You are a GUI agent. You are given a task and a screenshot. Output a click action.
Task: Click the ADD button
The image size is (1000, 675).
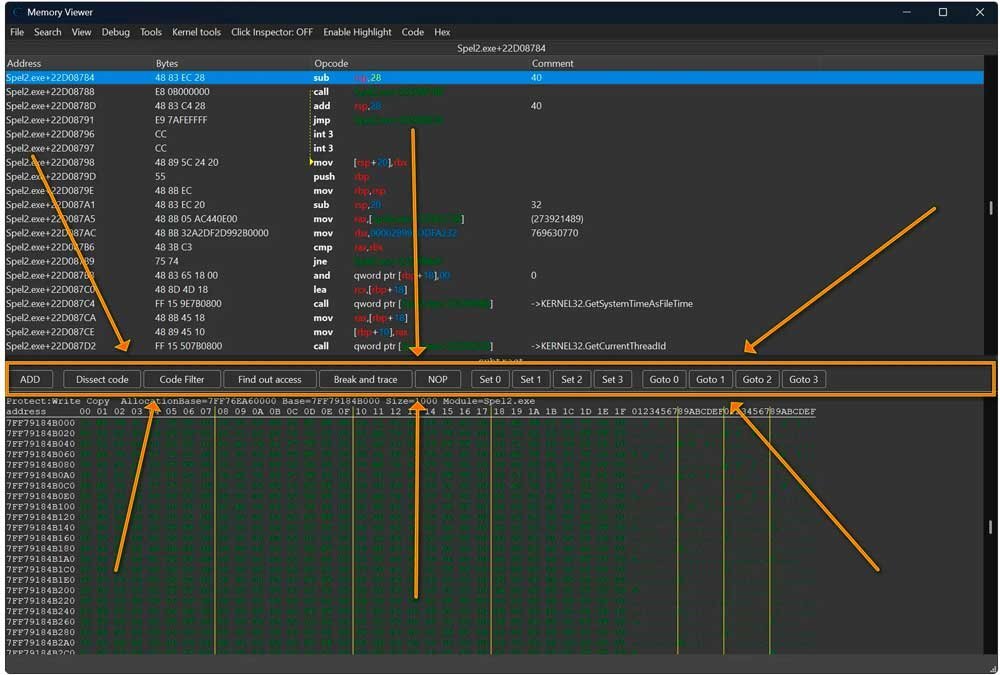tap(30, 379)
